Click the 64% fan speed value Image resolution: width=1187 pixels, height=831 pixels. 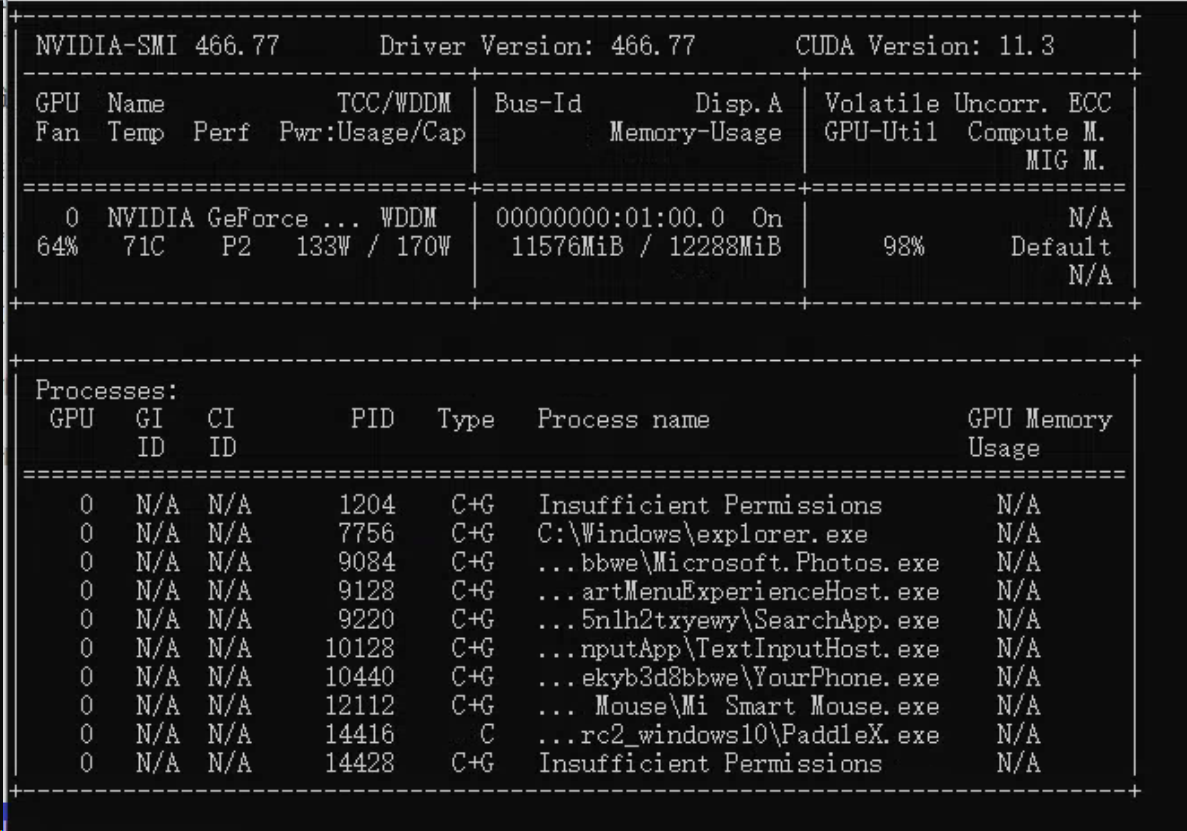point(57,247)
